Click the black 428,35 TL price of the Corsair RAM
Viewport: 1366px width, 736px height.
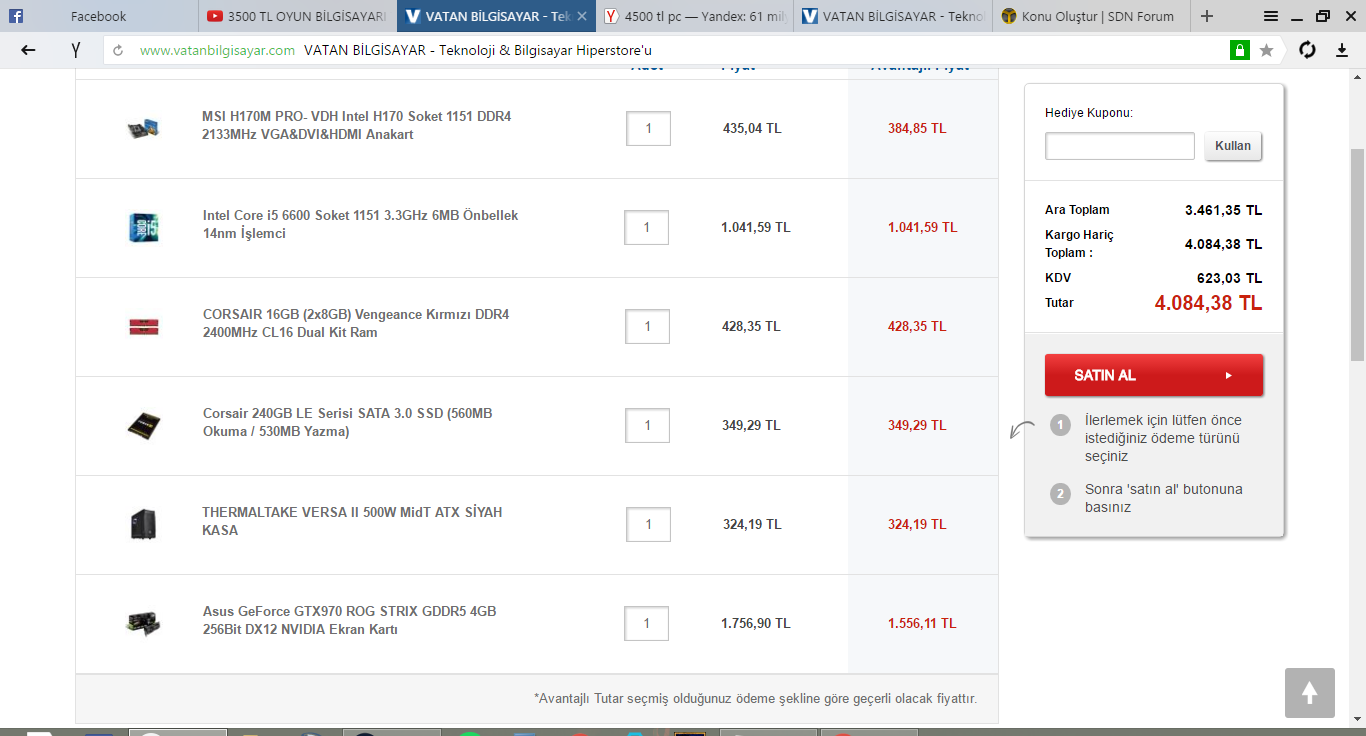(751, 326)
